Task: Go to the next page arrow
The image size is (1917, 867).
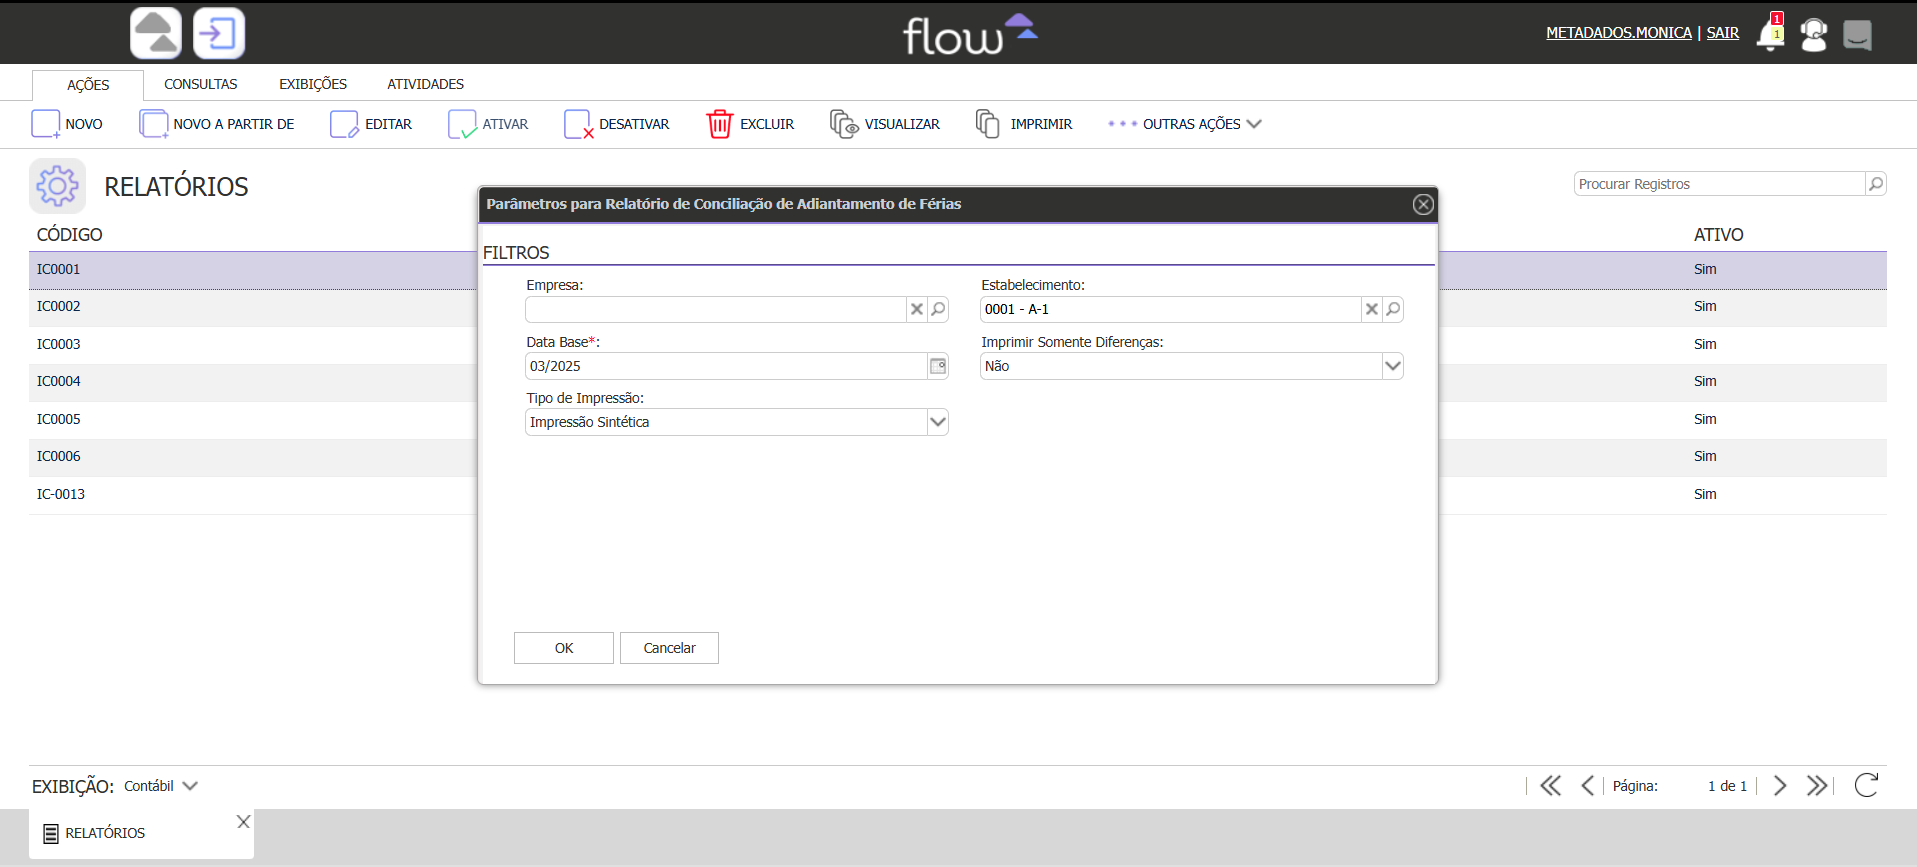Action: [x=1780, y=786]
